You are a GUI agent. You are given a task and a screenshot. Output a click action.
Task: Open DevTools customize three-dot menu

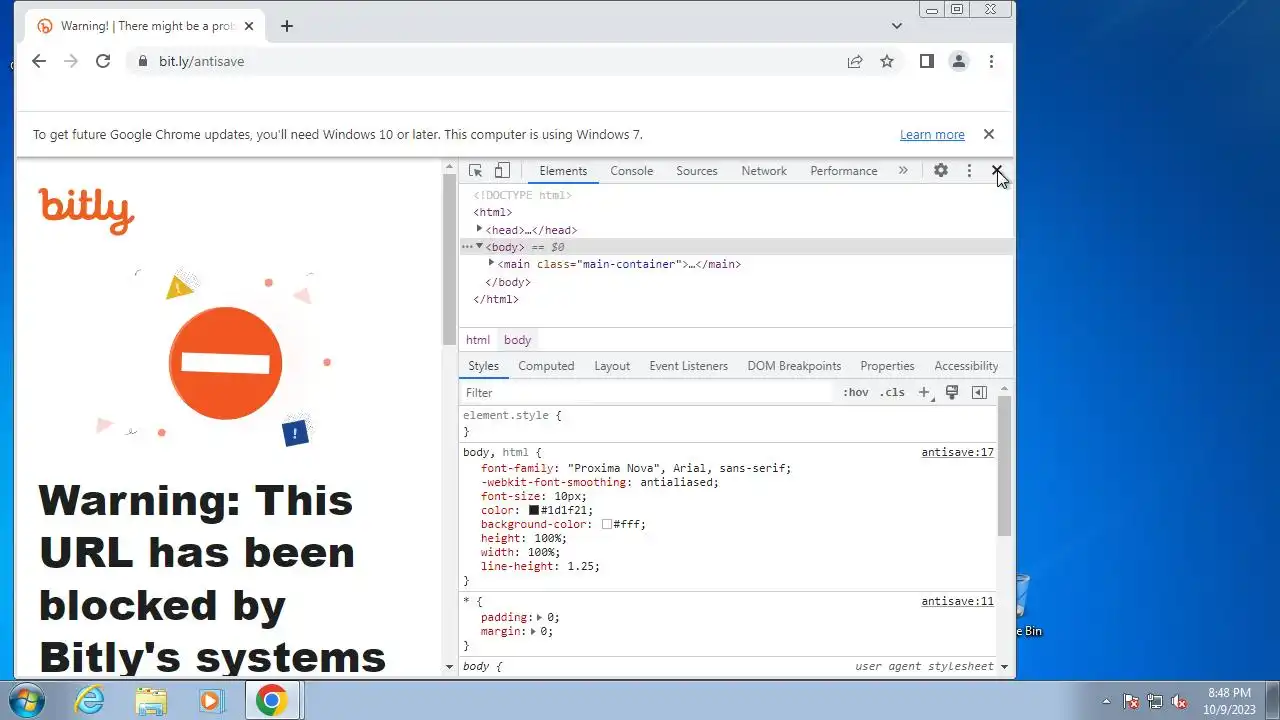point(968,171)
